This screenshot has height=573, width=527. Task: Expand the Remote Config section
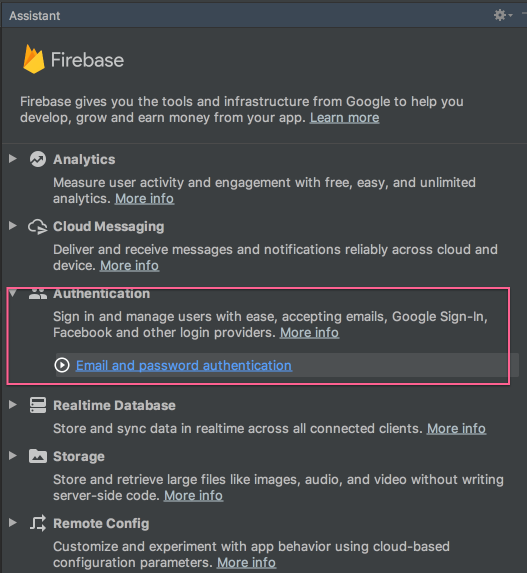tap(13, 523)
